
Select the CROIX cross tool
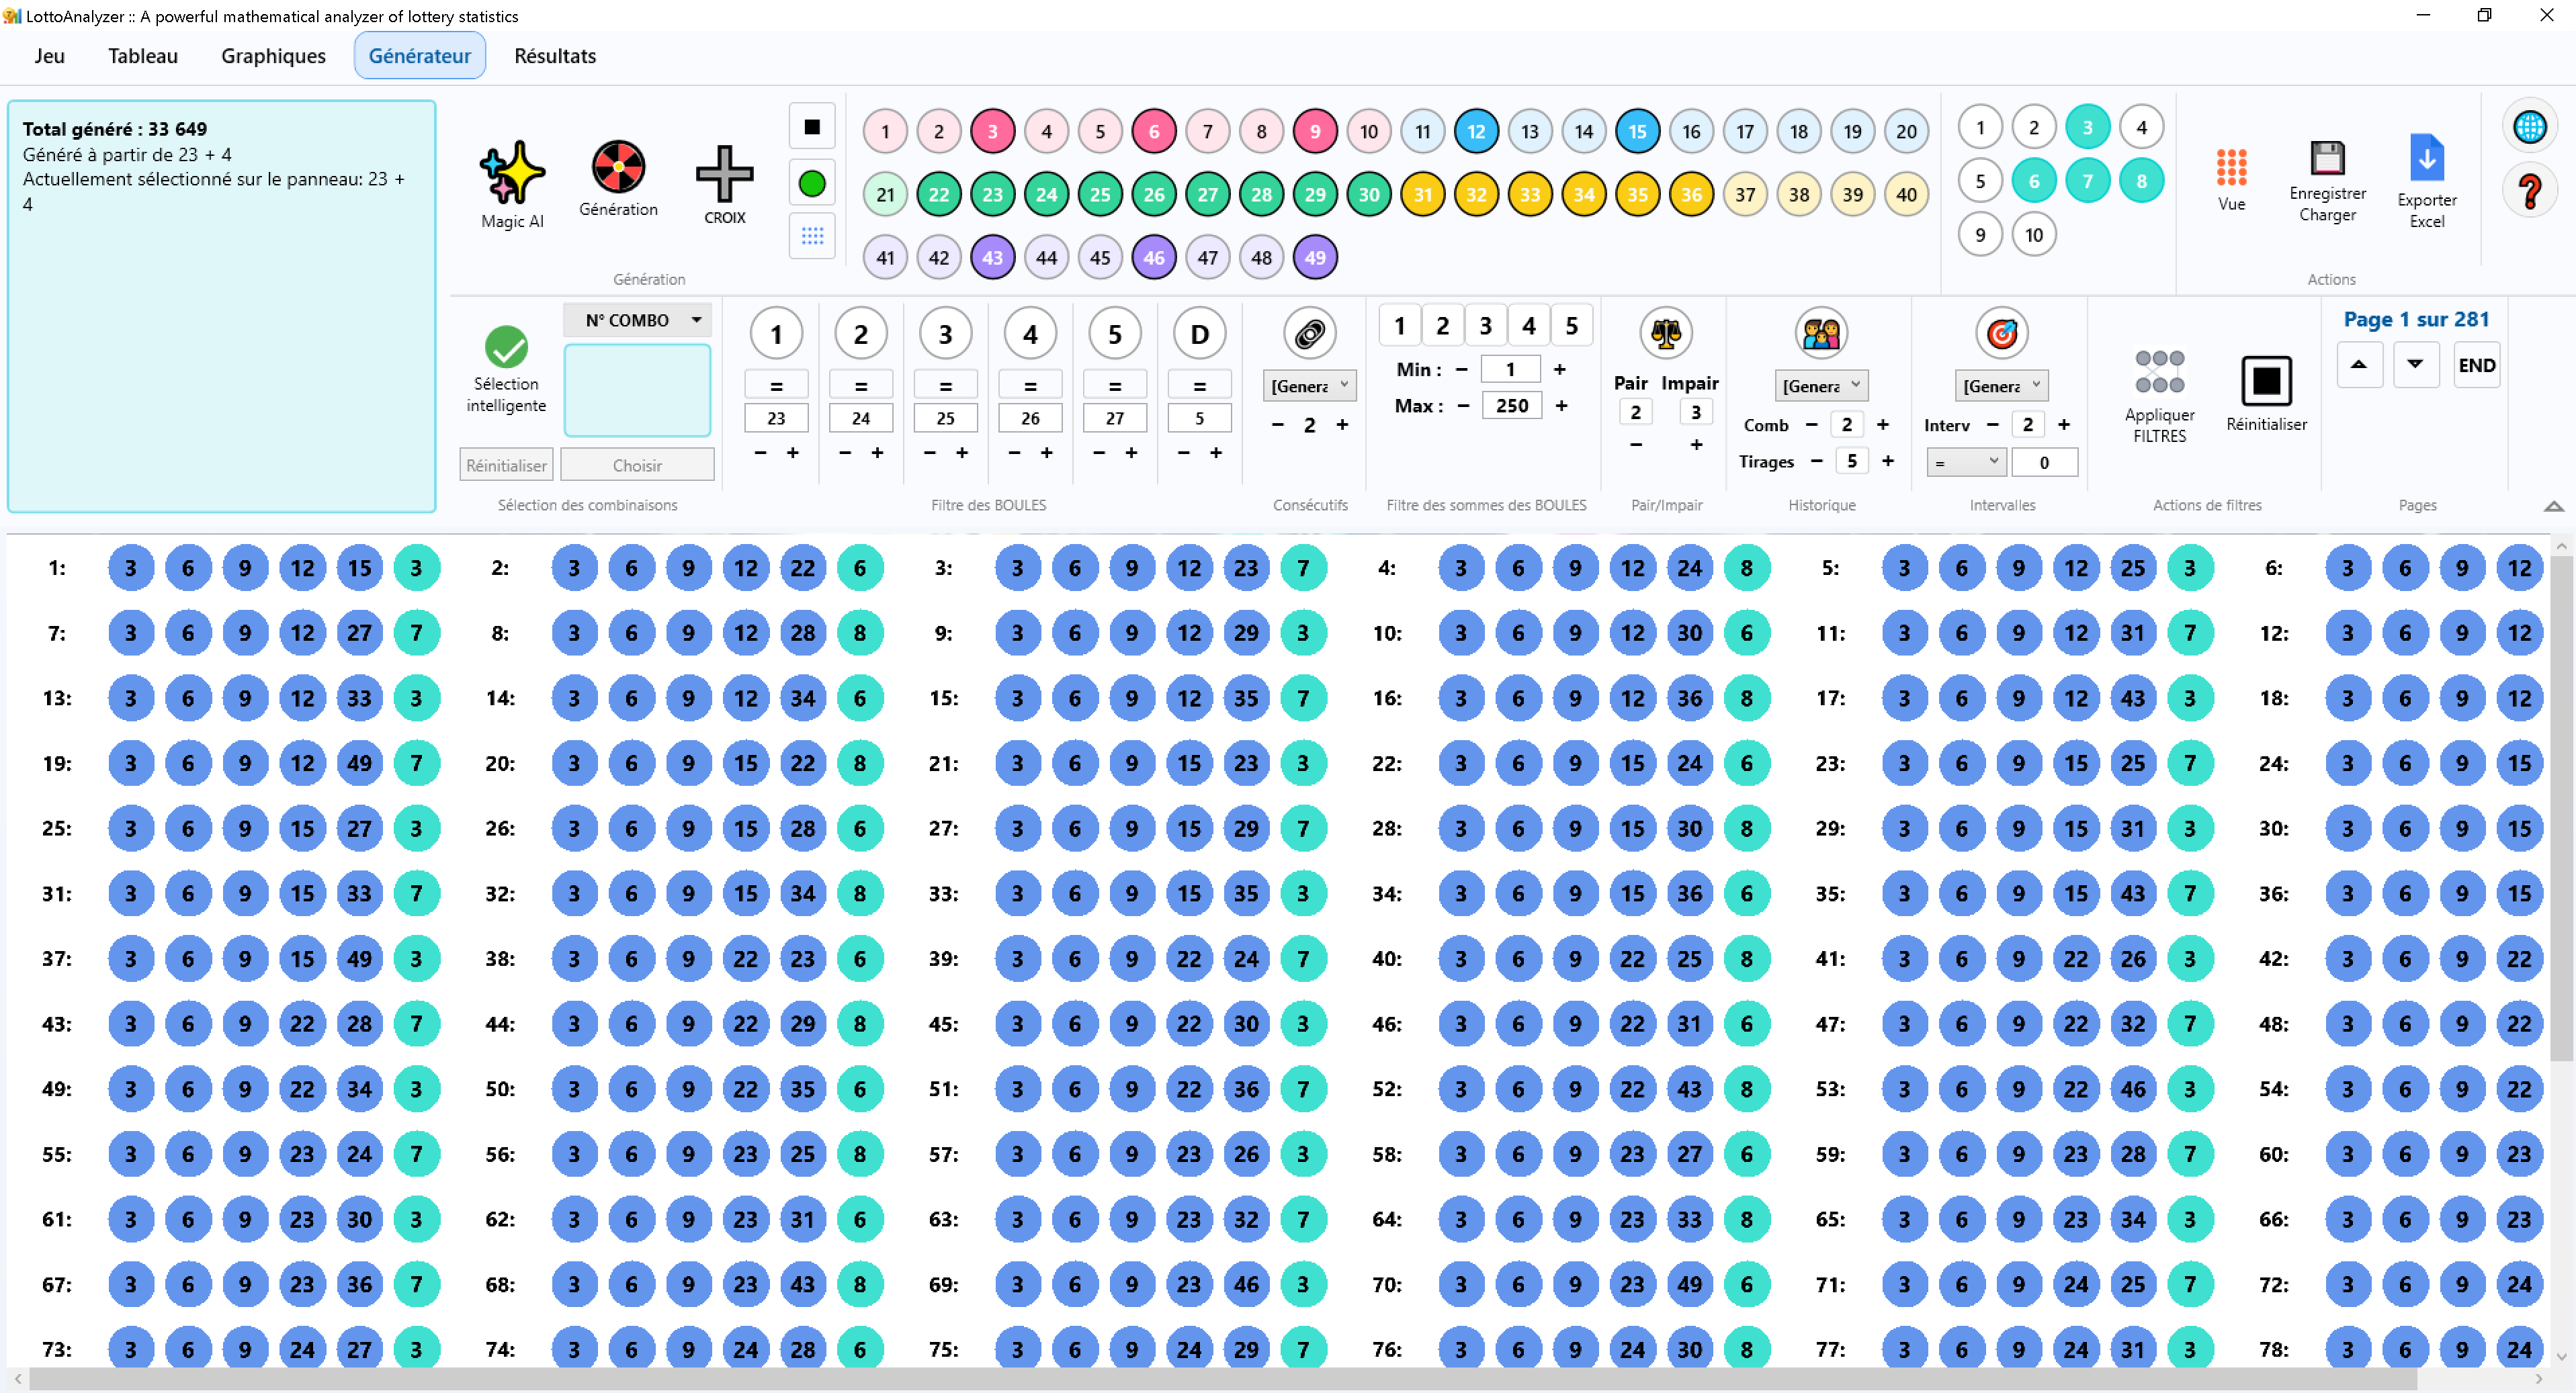pyautogui.click(x=724, y=173)
